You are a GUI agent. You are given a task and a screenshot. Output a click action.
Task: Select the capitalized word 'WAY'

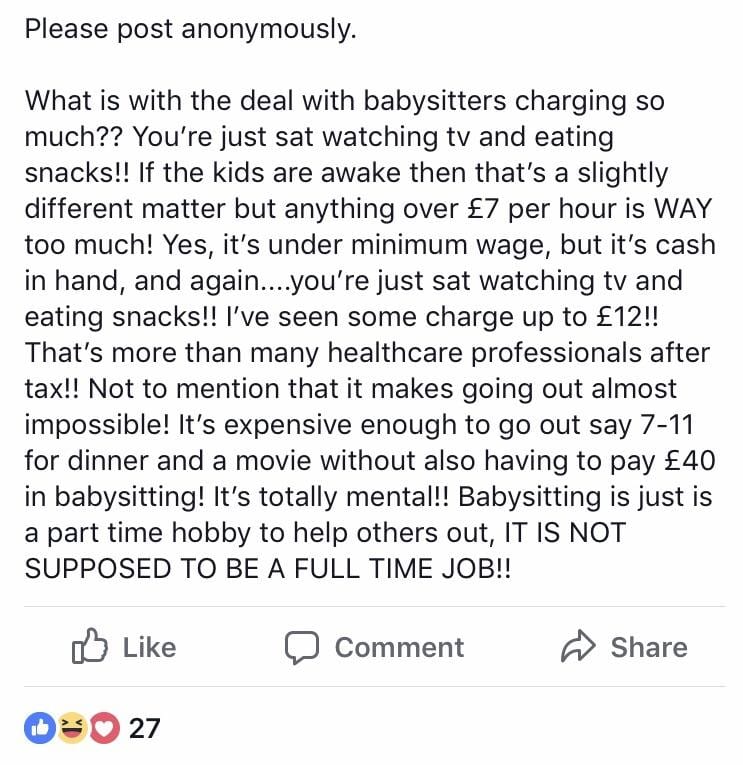point(683,208)
